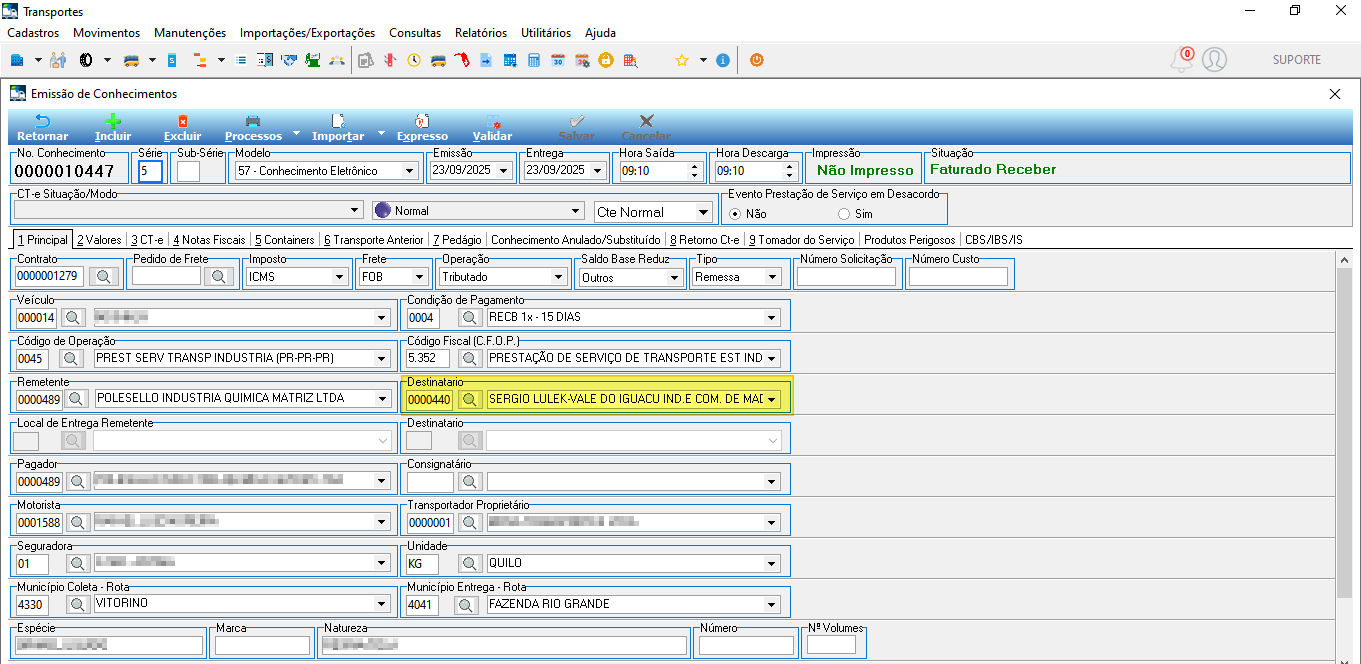
Task: Click the Número Custo input field
Action: pyautogui.click(x=958, y=277)
